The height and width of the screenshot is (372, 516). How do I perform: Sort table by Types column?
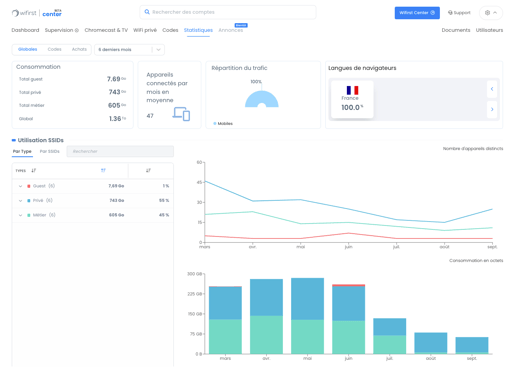34,171
